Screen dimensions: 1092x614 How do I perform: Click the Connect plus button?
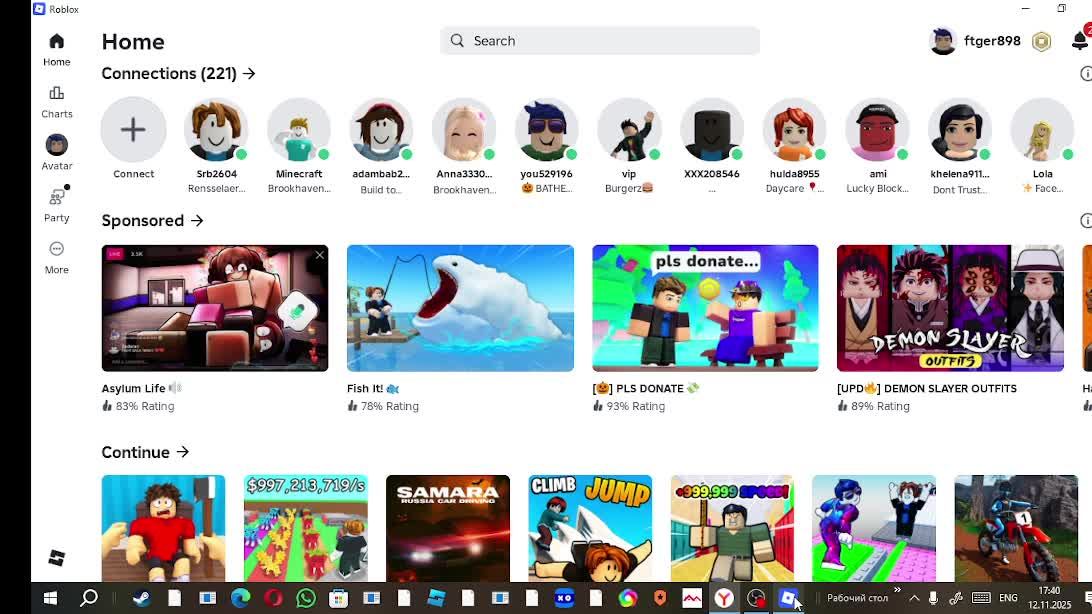133,130
